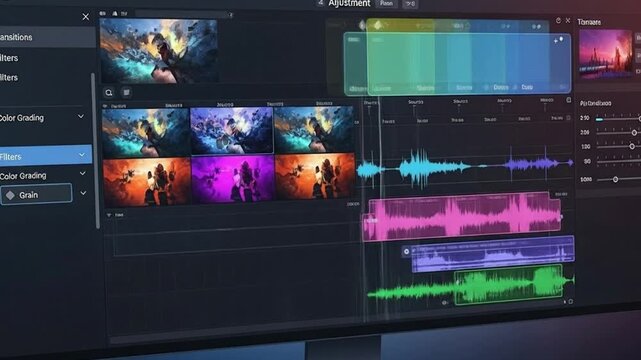This screenshot has width=641, height=360.
Task: Close the color adjustment overlay panel
Action: point(568,20)
